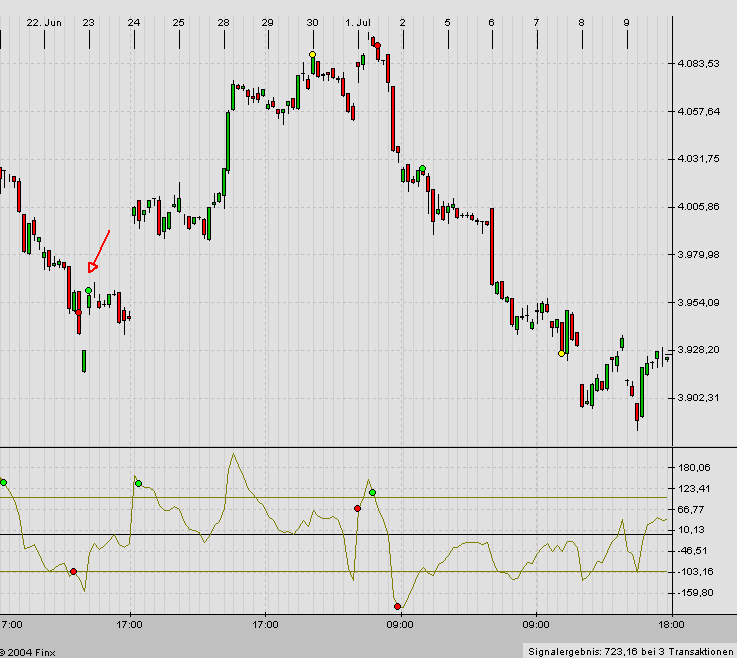
Task: Select the "9" date label at the top right
Action: click(x=626, y=22)
